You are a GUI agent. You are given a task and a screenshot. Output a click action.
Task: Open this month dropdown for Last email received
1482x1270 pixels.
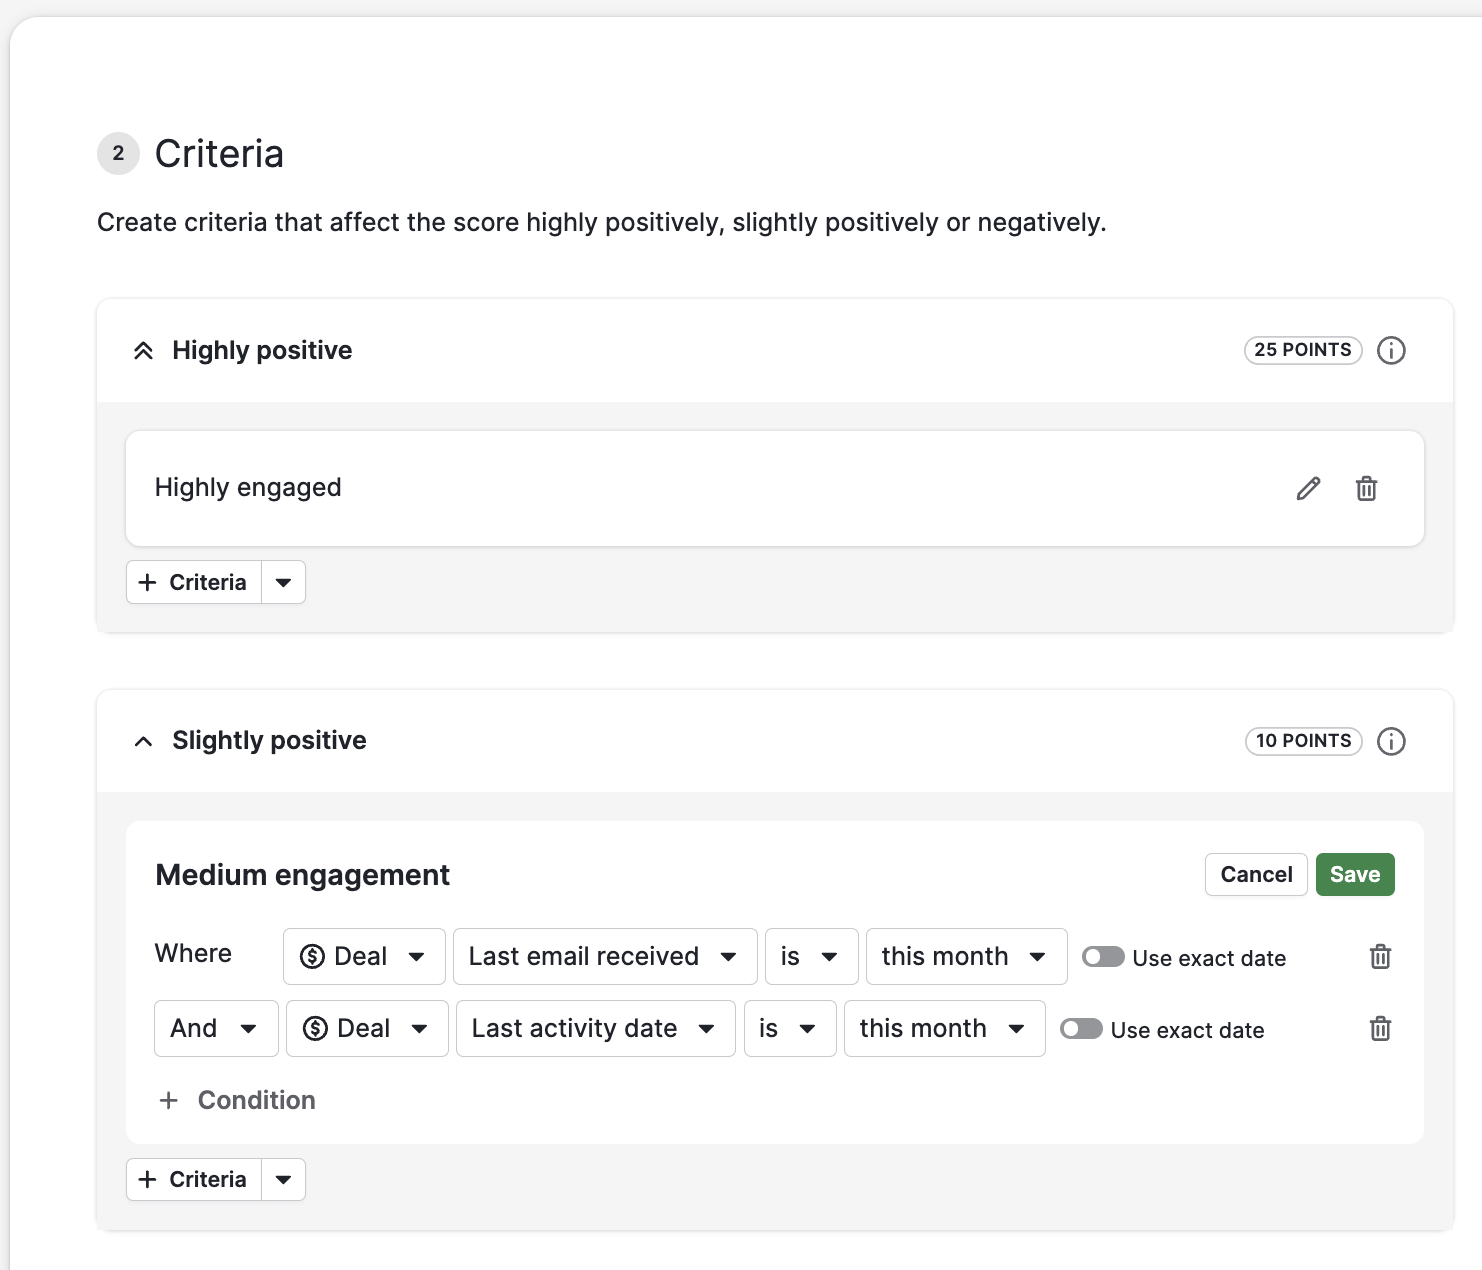966,957
